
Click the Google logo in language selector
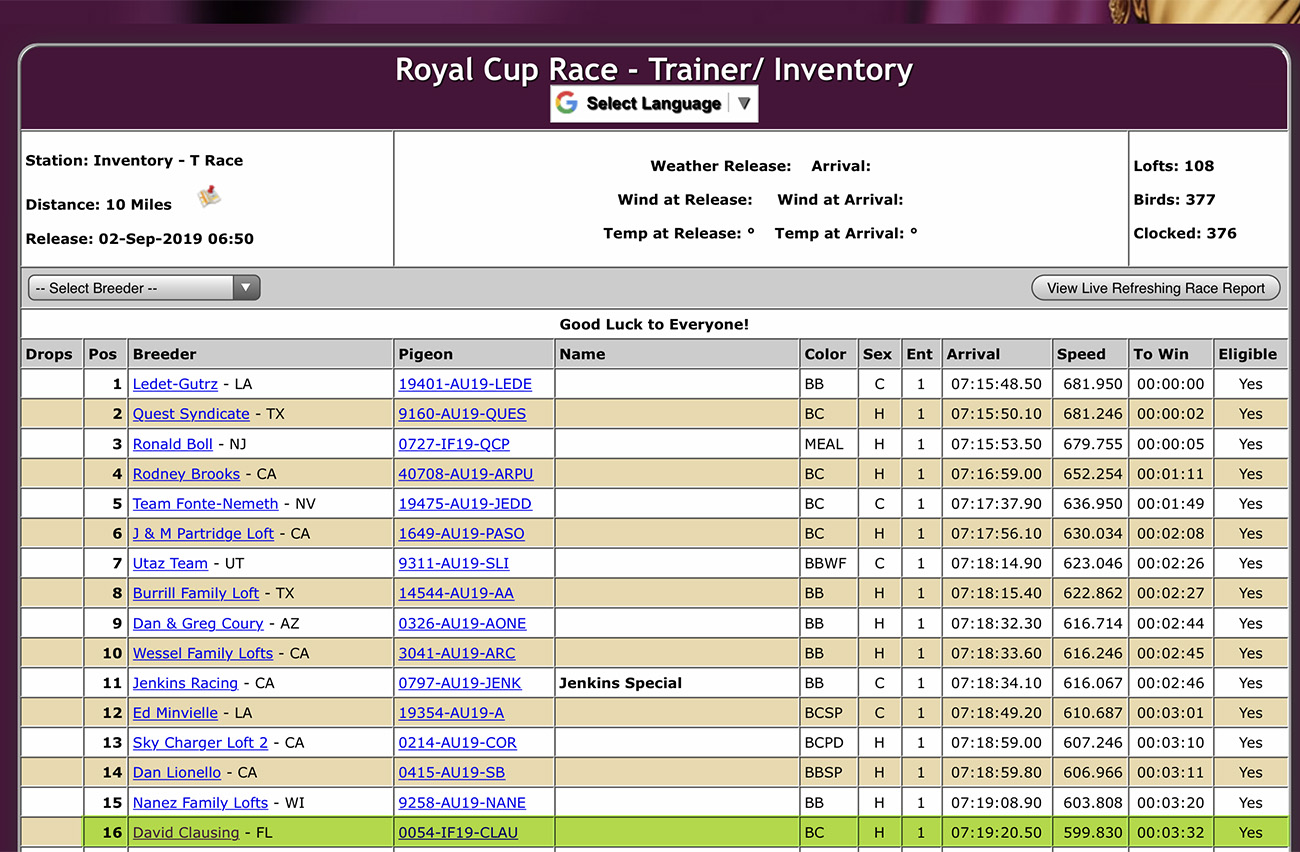pyautogui.click(x=567, y=103)
